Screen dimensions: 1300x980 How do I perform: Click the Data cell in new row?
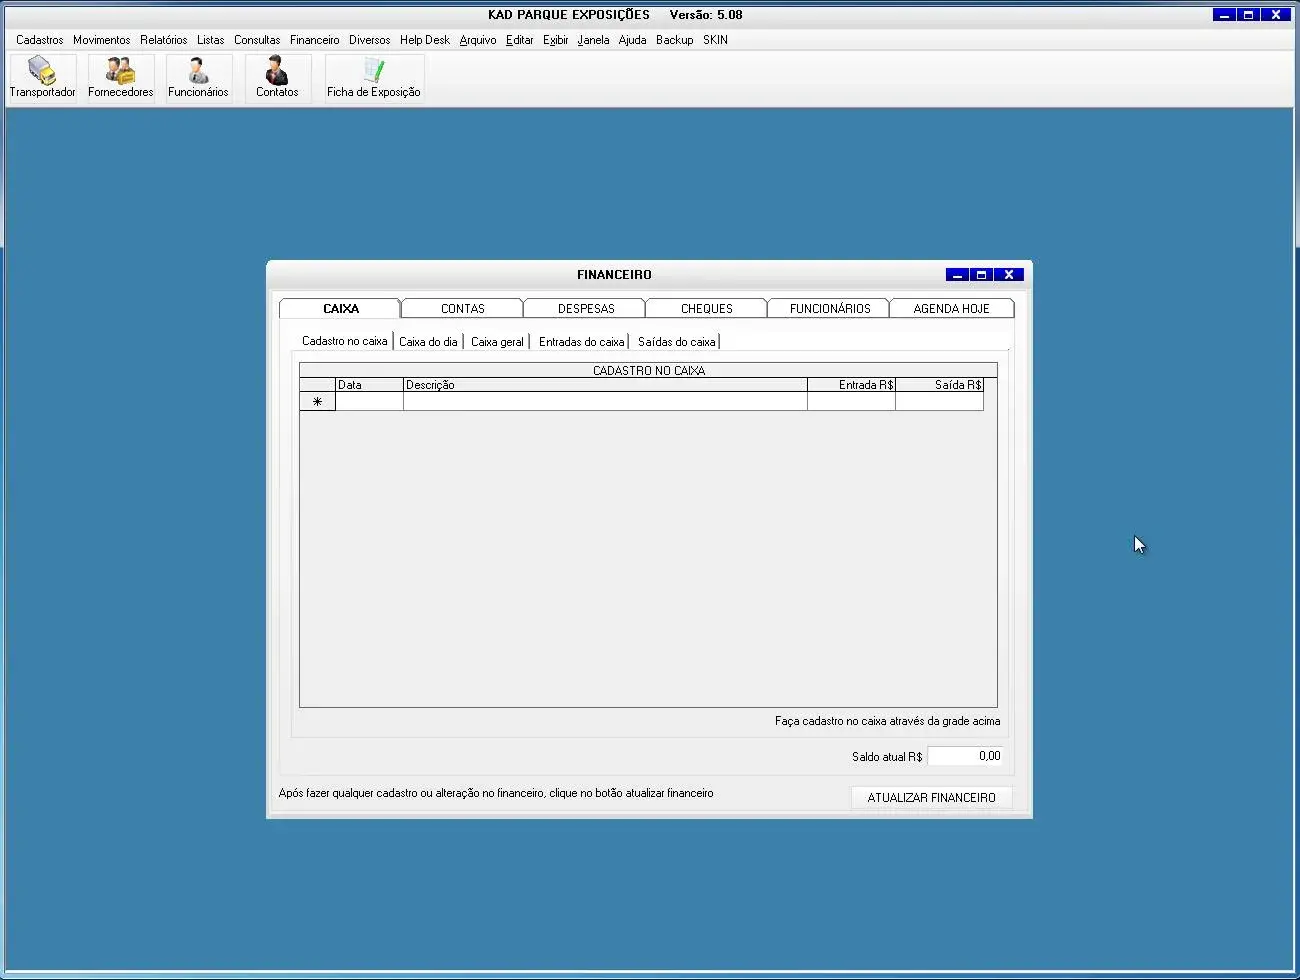click(369, 401)
